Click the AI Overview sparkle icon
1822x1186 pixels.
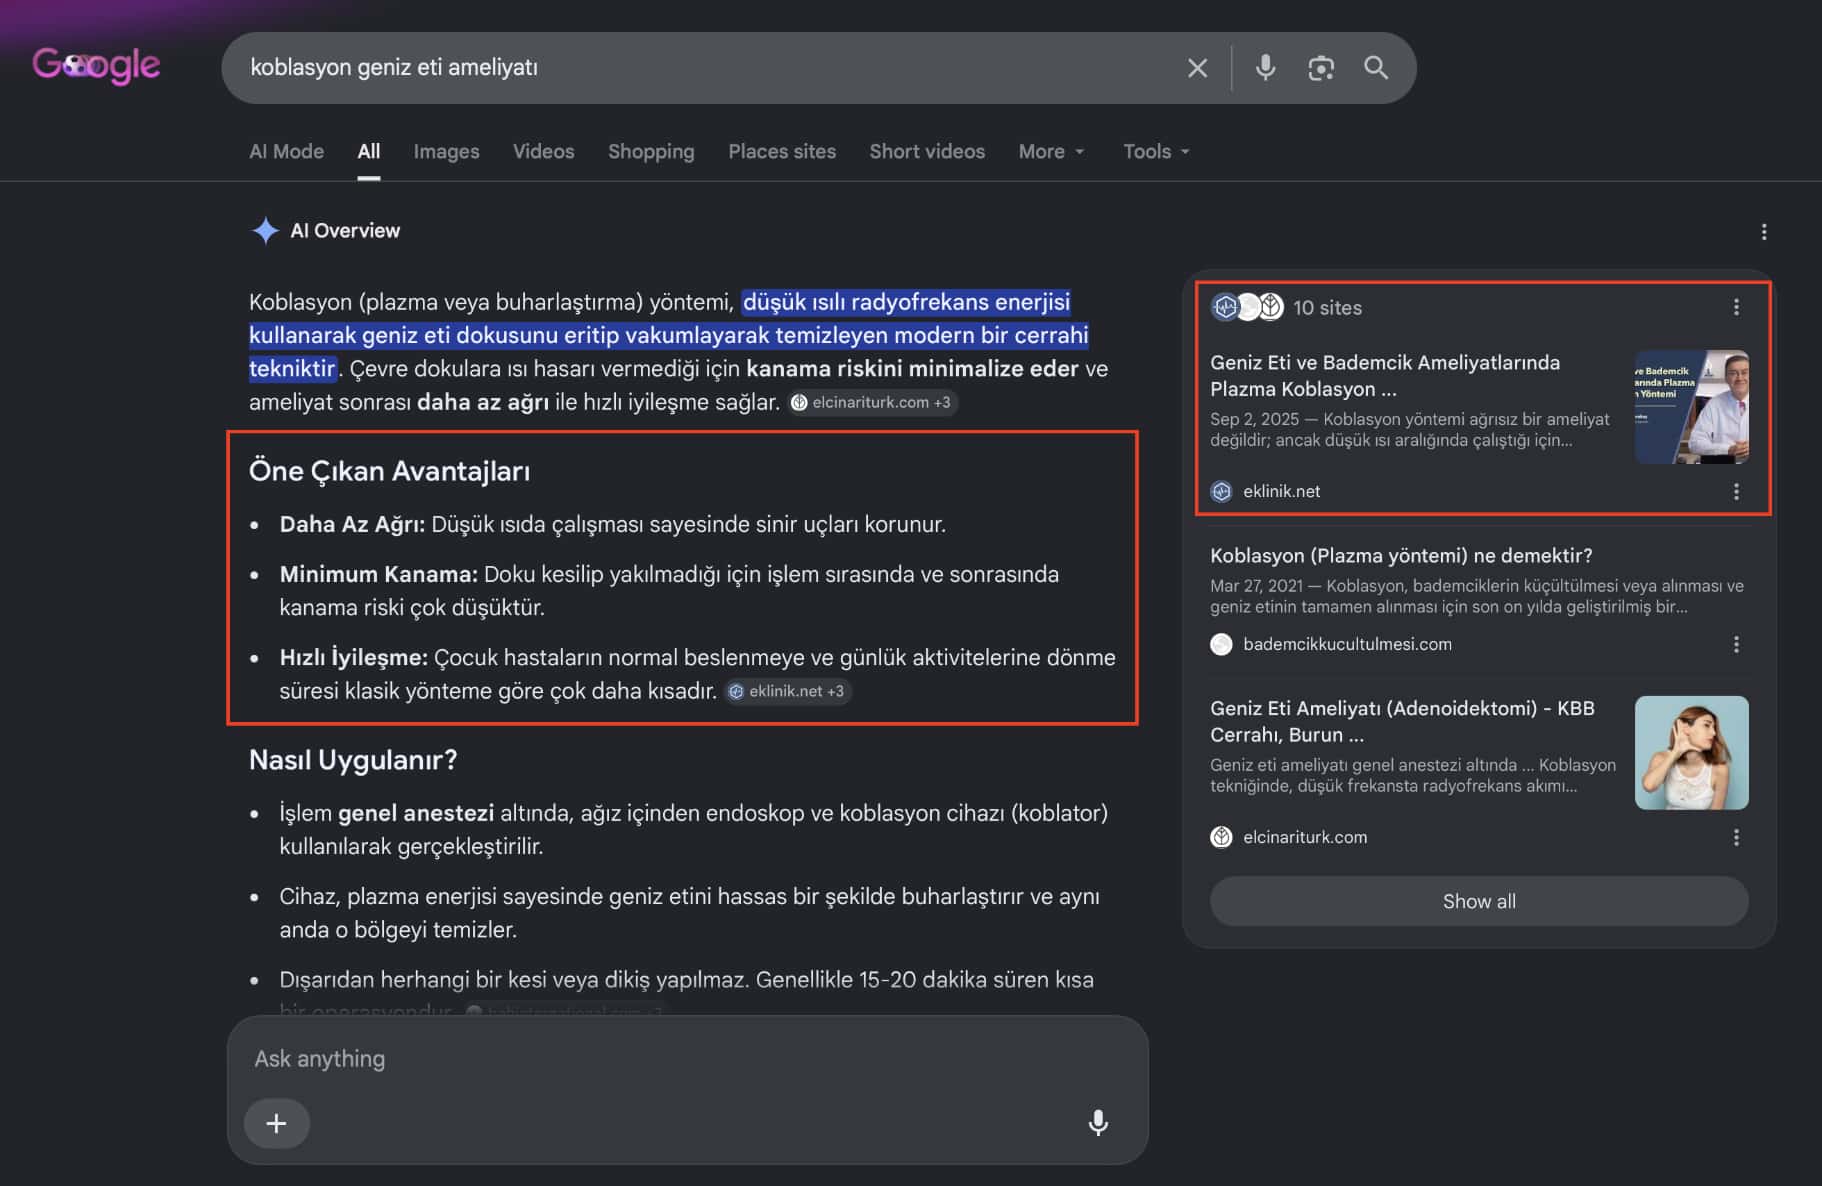(x=265, y=231)
